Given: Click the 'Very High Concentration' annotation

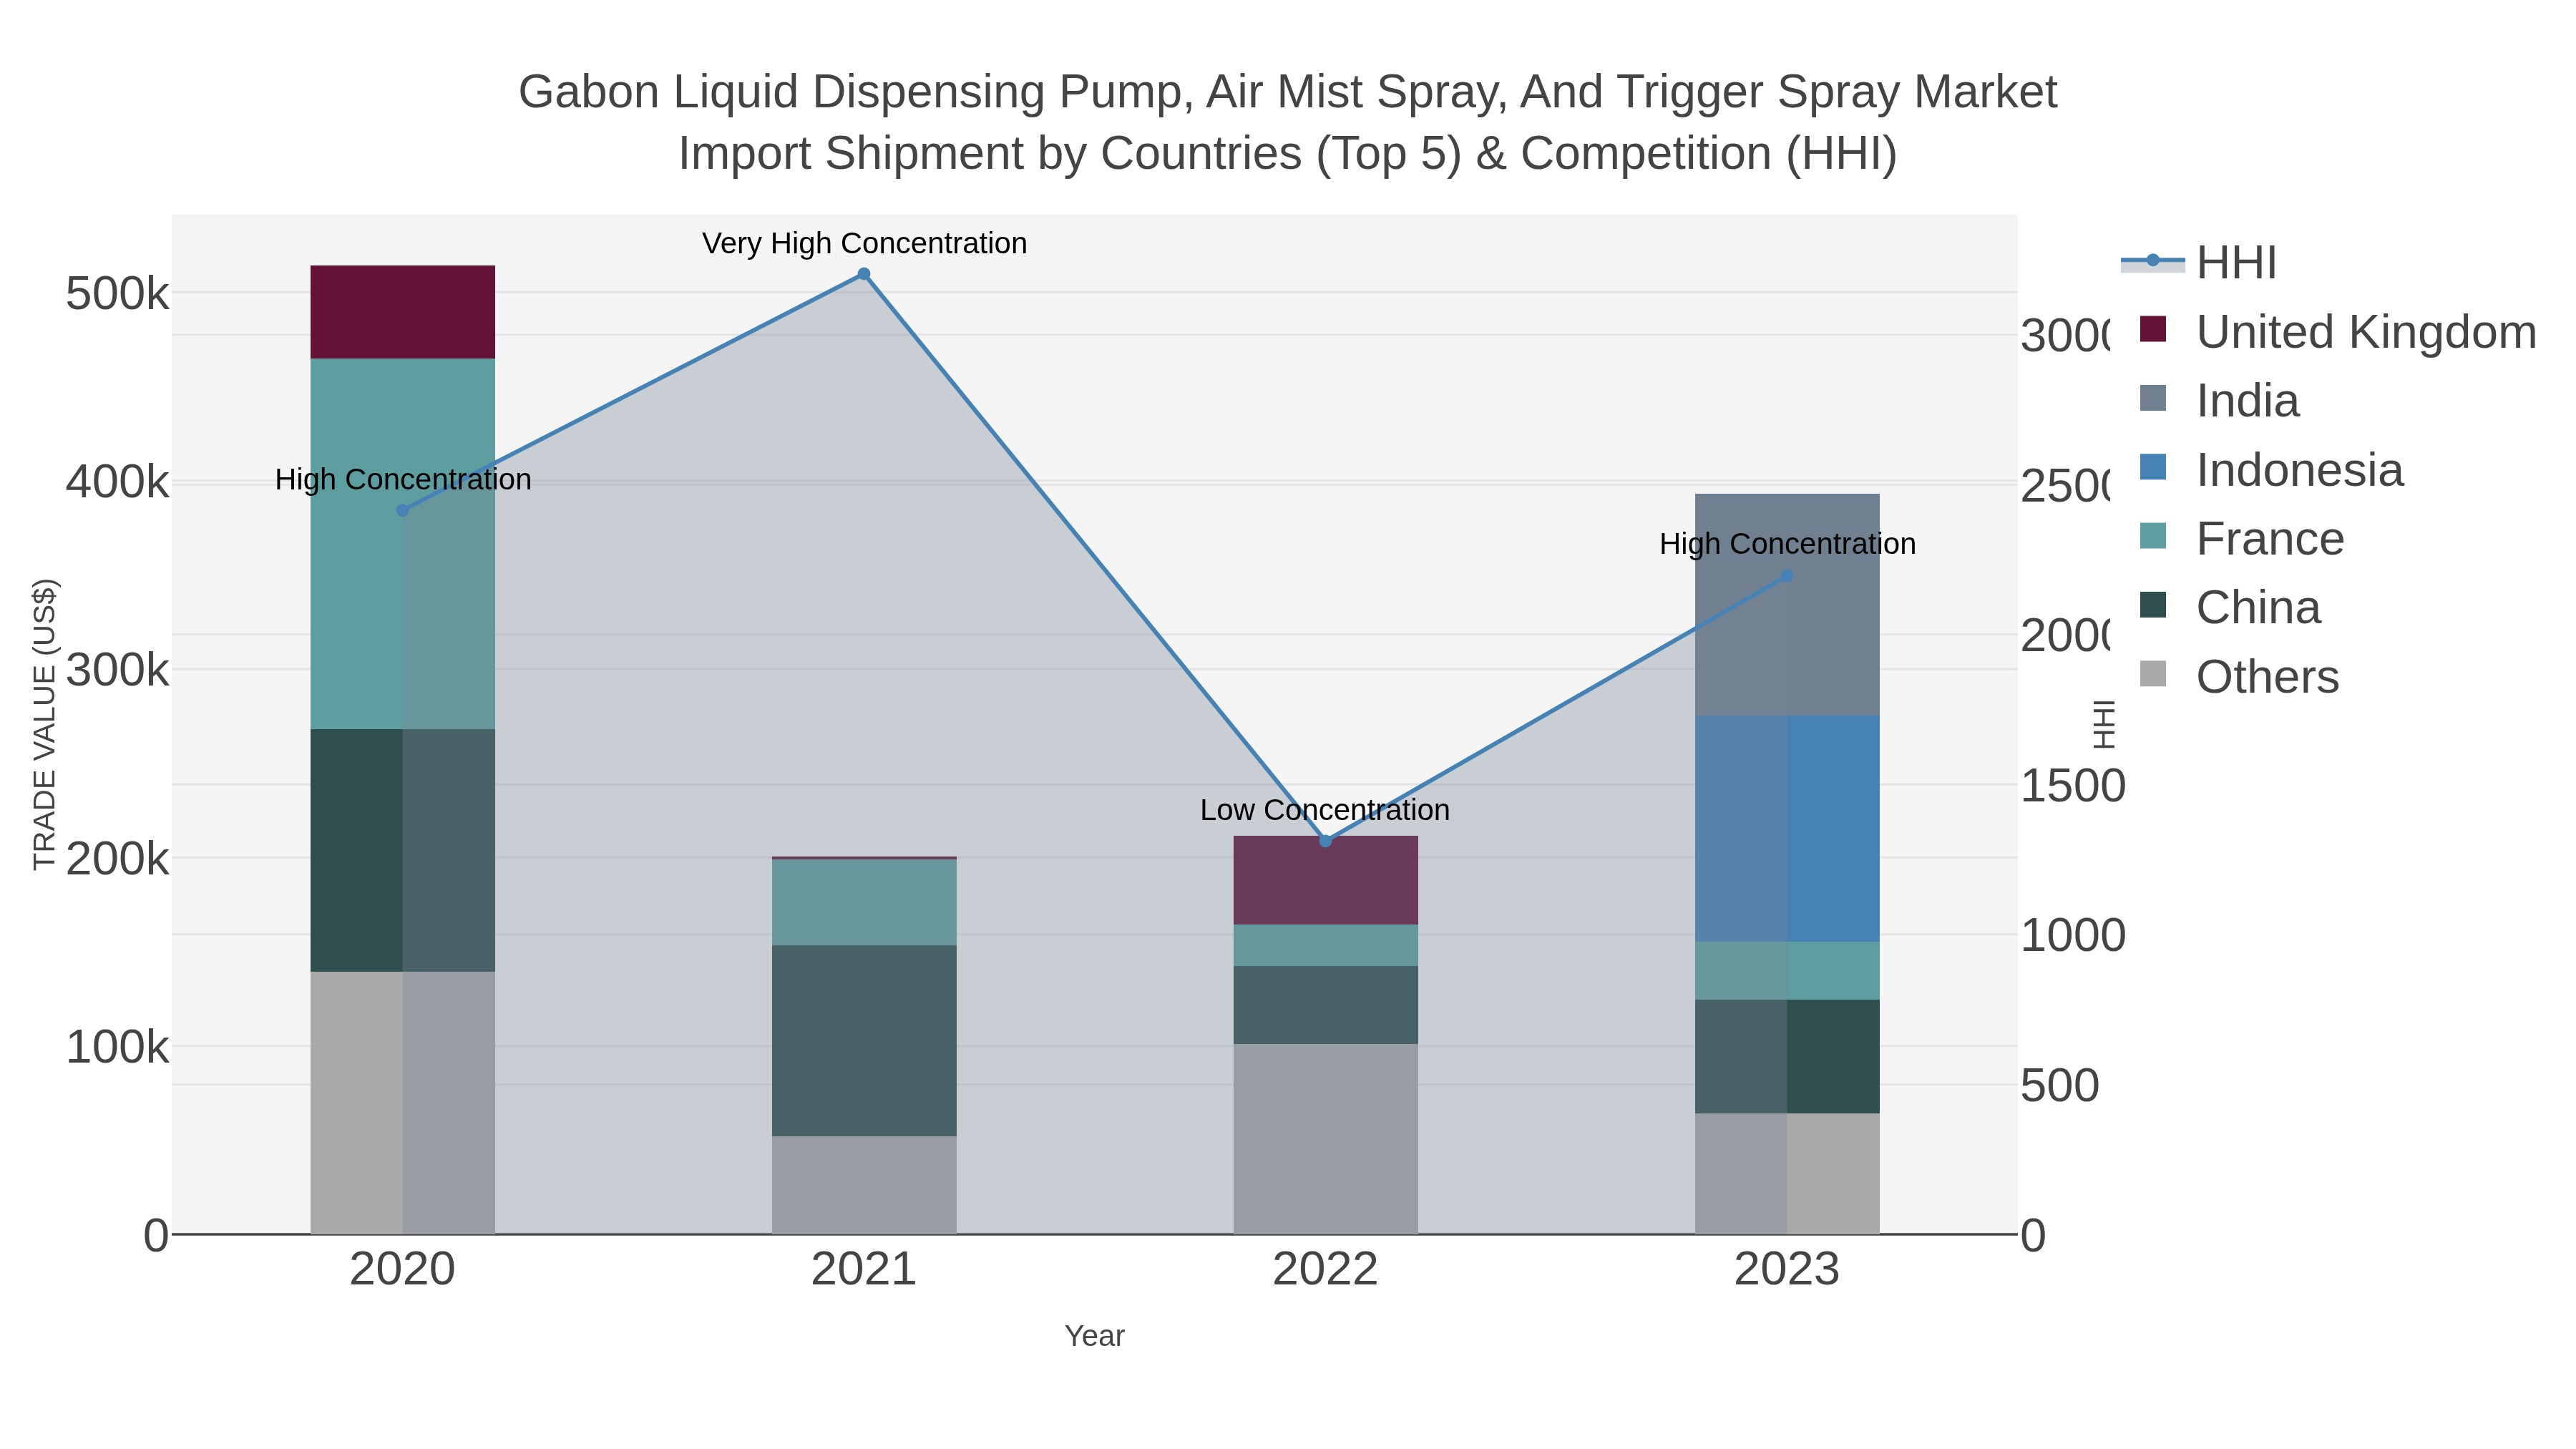Looking at the screenshot, I should click(x=864, y=244).
